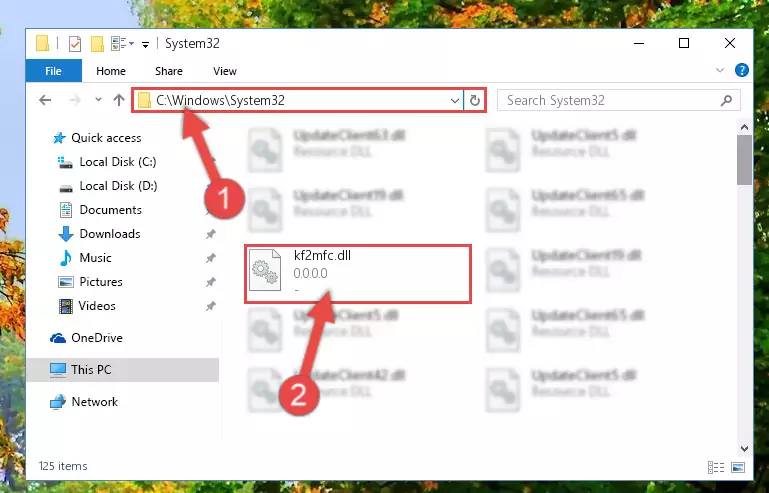Open the View ribbon tab
Viewport: 769px width, 493px height.
pos(225,71)
